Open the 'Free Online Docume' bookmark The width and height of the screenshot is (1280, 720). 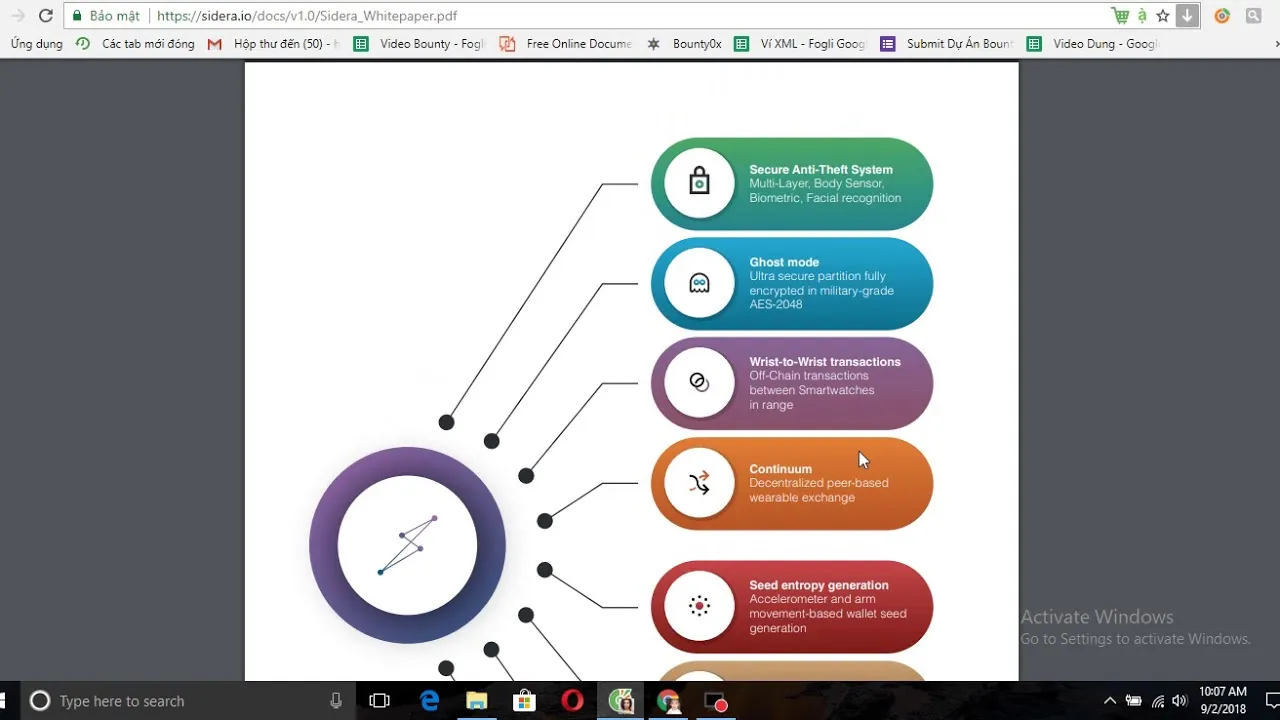click(x=565, y=44)
